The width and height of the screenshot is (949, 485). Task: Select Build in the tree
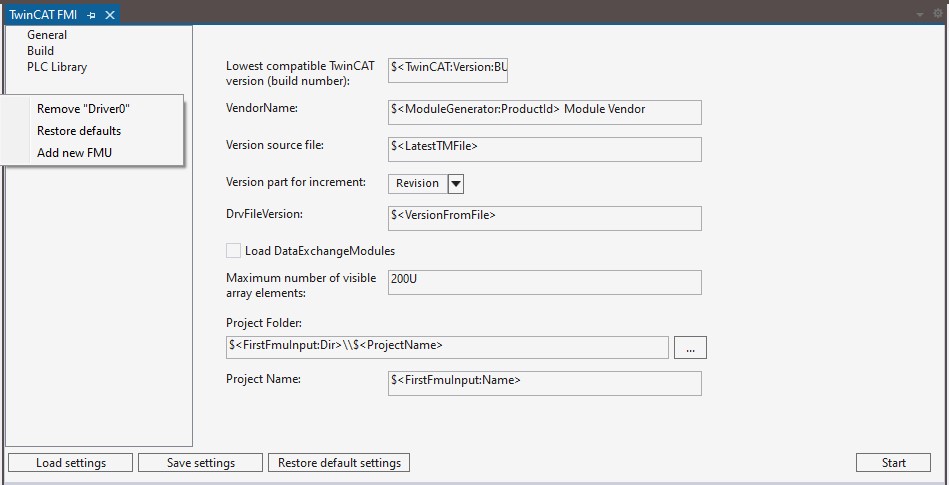(x=41, y=51)
